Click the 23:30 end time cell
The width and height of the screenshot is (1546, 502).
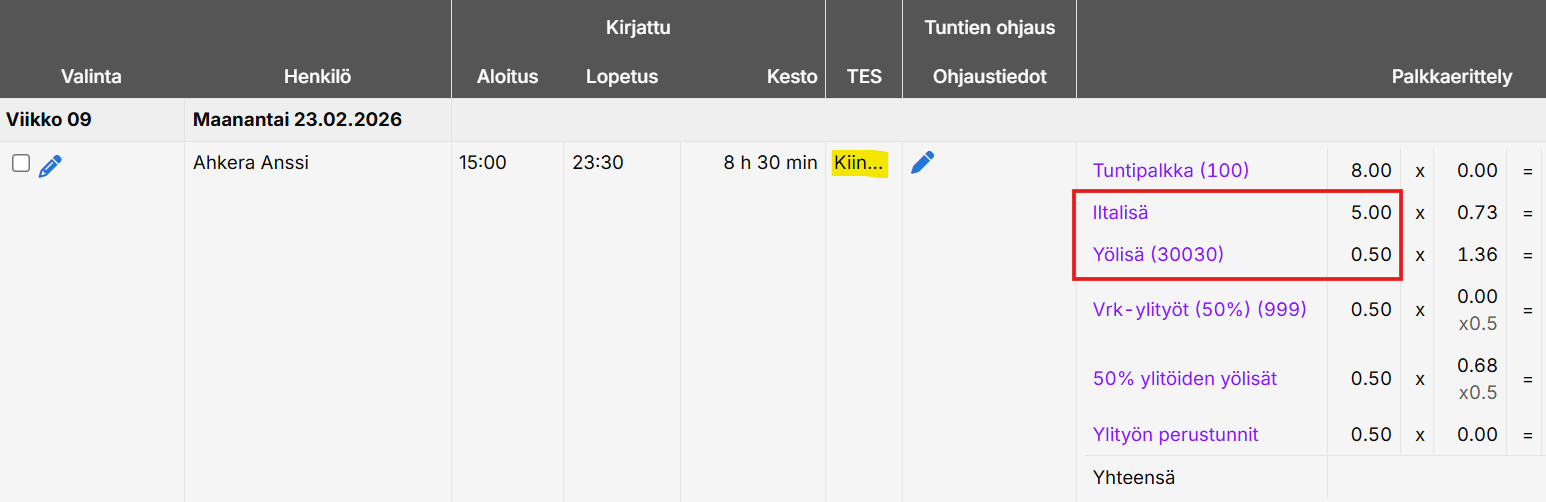(x=598, y=163)
